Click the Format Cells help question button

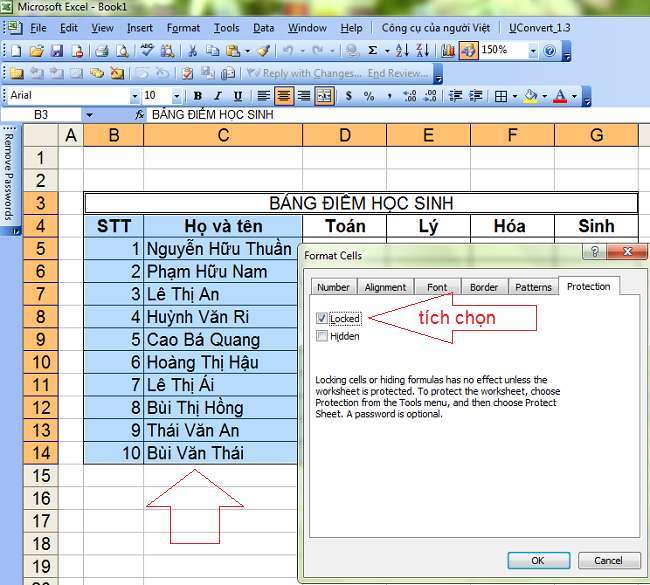(594, 251)
